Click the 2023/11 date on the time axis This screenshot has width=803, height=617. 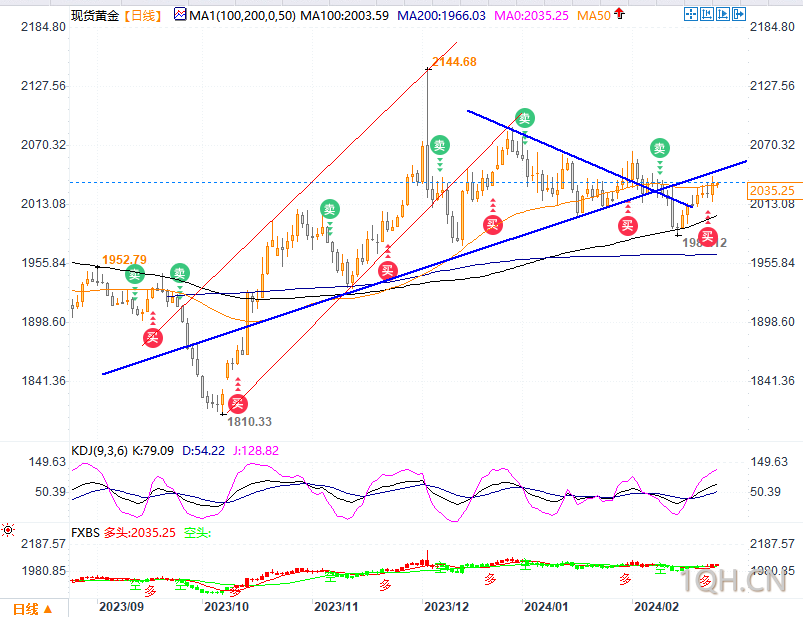336,607
